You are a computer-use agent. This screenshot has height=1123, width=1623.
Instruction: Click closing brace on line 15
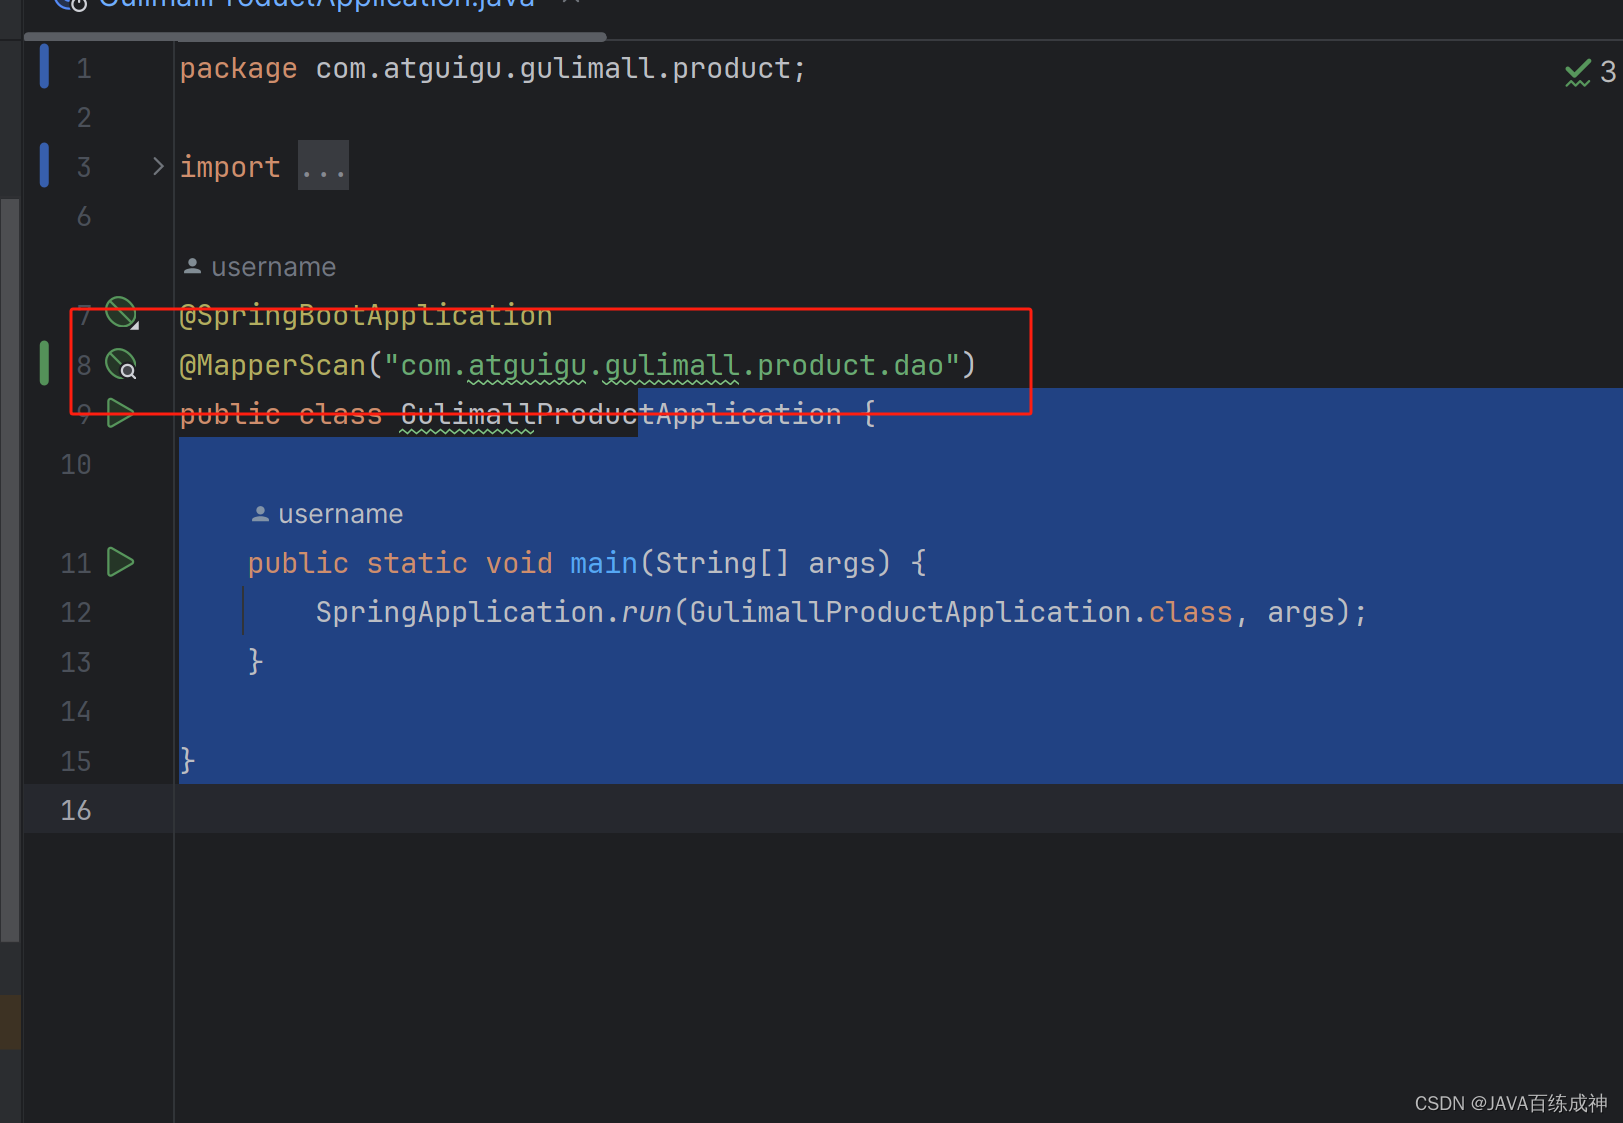click(x=187, y=760)
